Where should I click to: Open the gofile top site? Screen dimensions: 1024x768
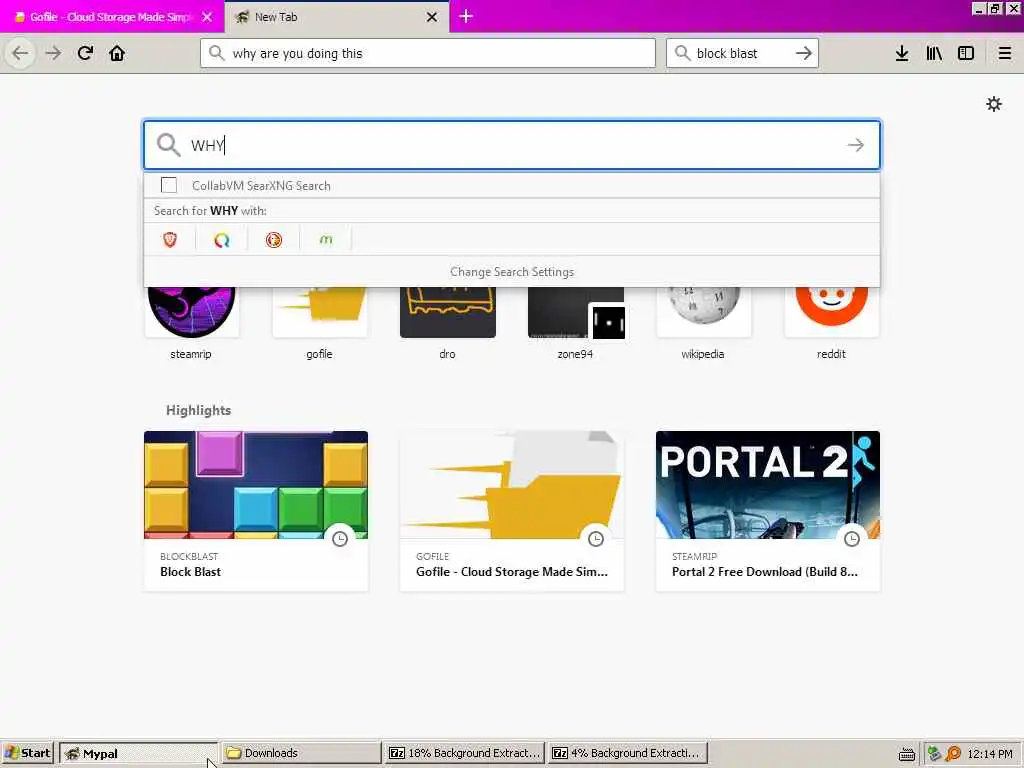point(319,323)
